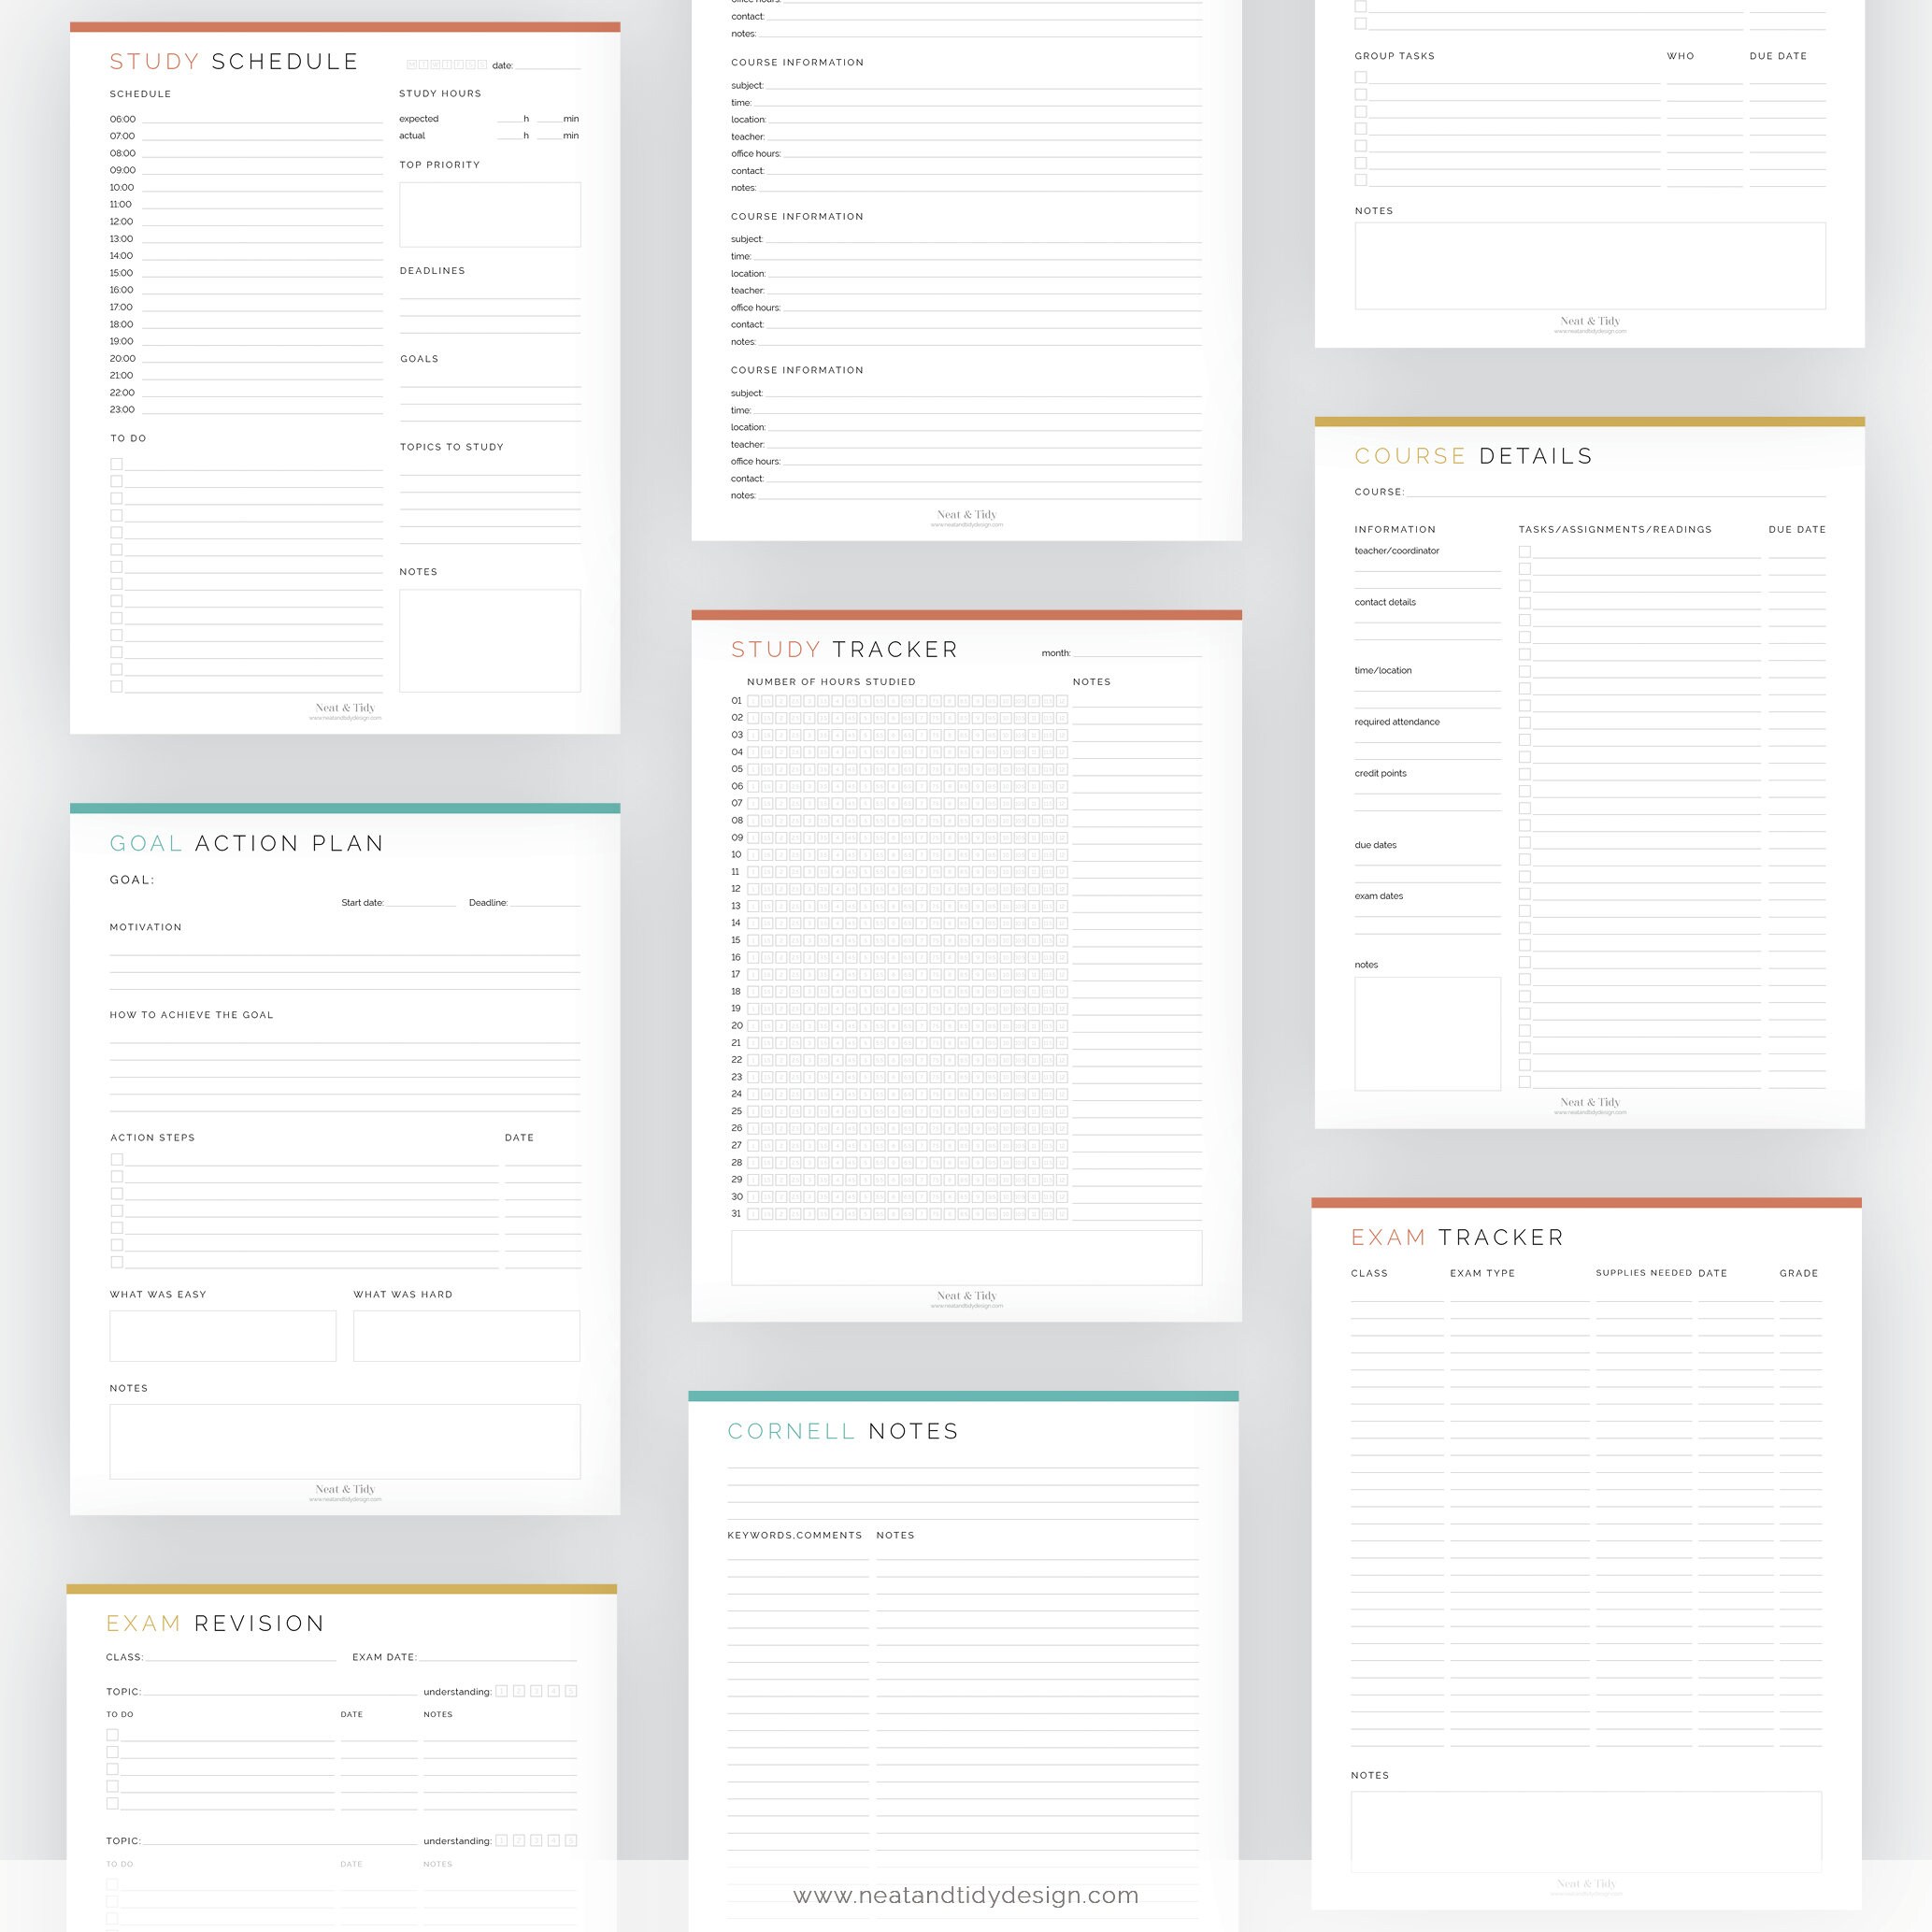
Task: Mark understanding level 1 for first Exam Revision topic
Action: 502,1691
